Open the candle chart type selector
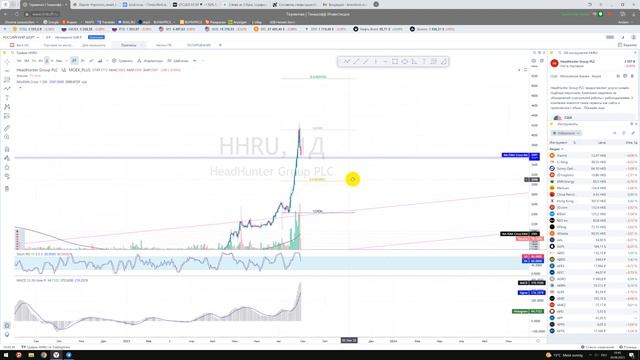The width and height of the screenshot is (640, 360). point(74,61)
